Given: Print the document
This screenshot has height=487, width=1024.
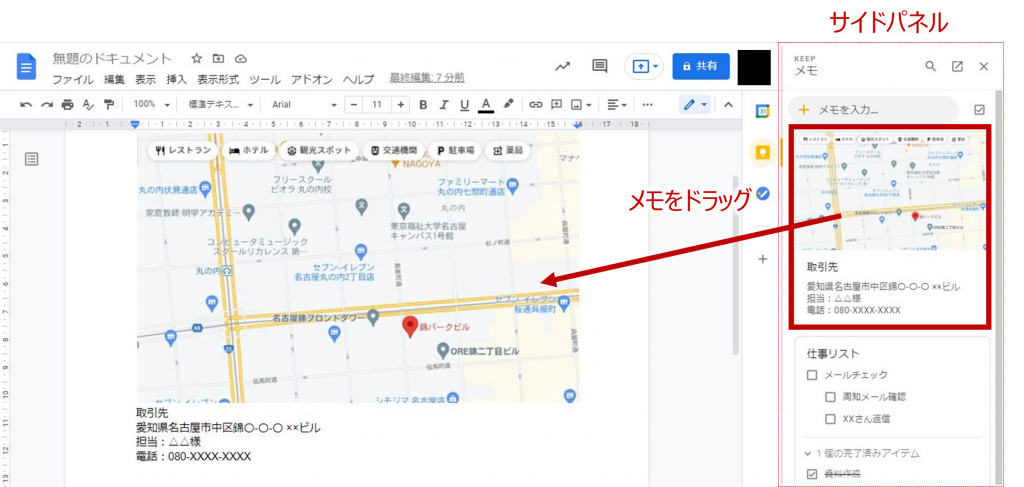Looking at the screenshot, I should click(x=67, y=104).
